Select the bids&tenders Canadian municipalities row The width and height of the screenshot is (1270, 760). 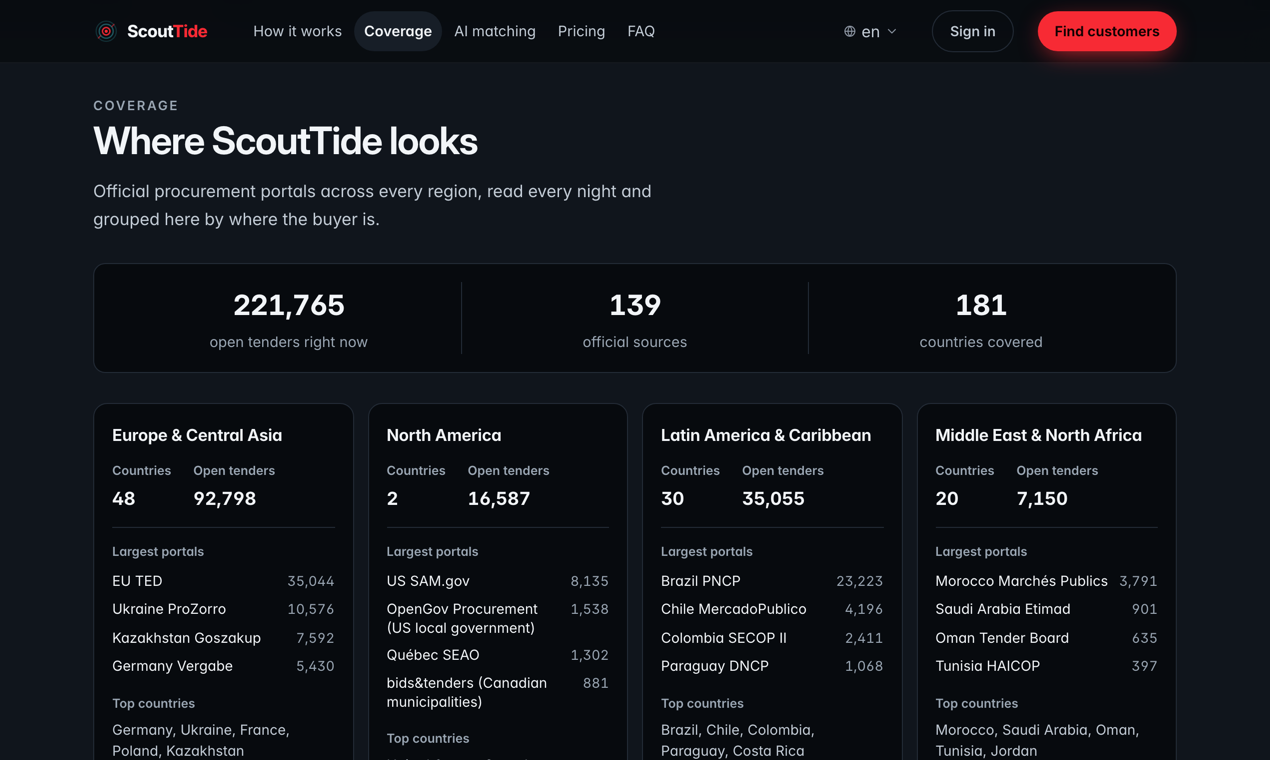coord(498,692)
